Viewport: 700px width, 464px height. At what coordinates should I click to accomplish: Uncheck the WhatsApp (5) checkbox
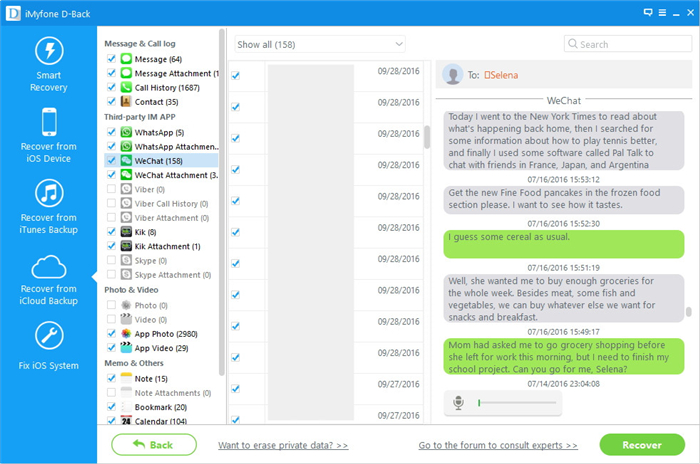coord(112,132)
